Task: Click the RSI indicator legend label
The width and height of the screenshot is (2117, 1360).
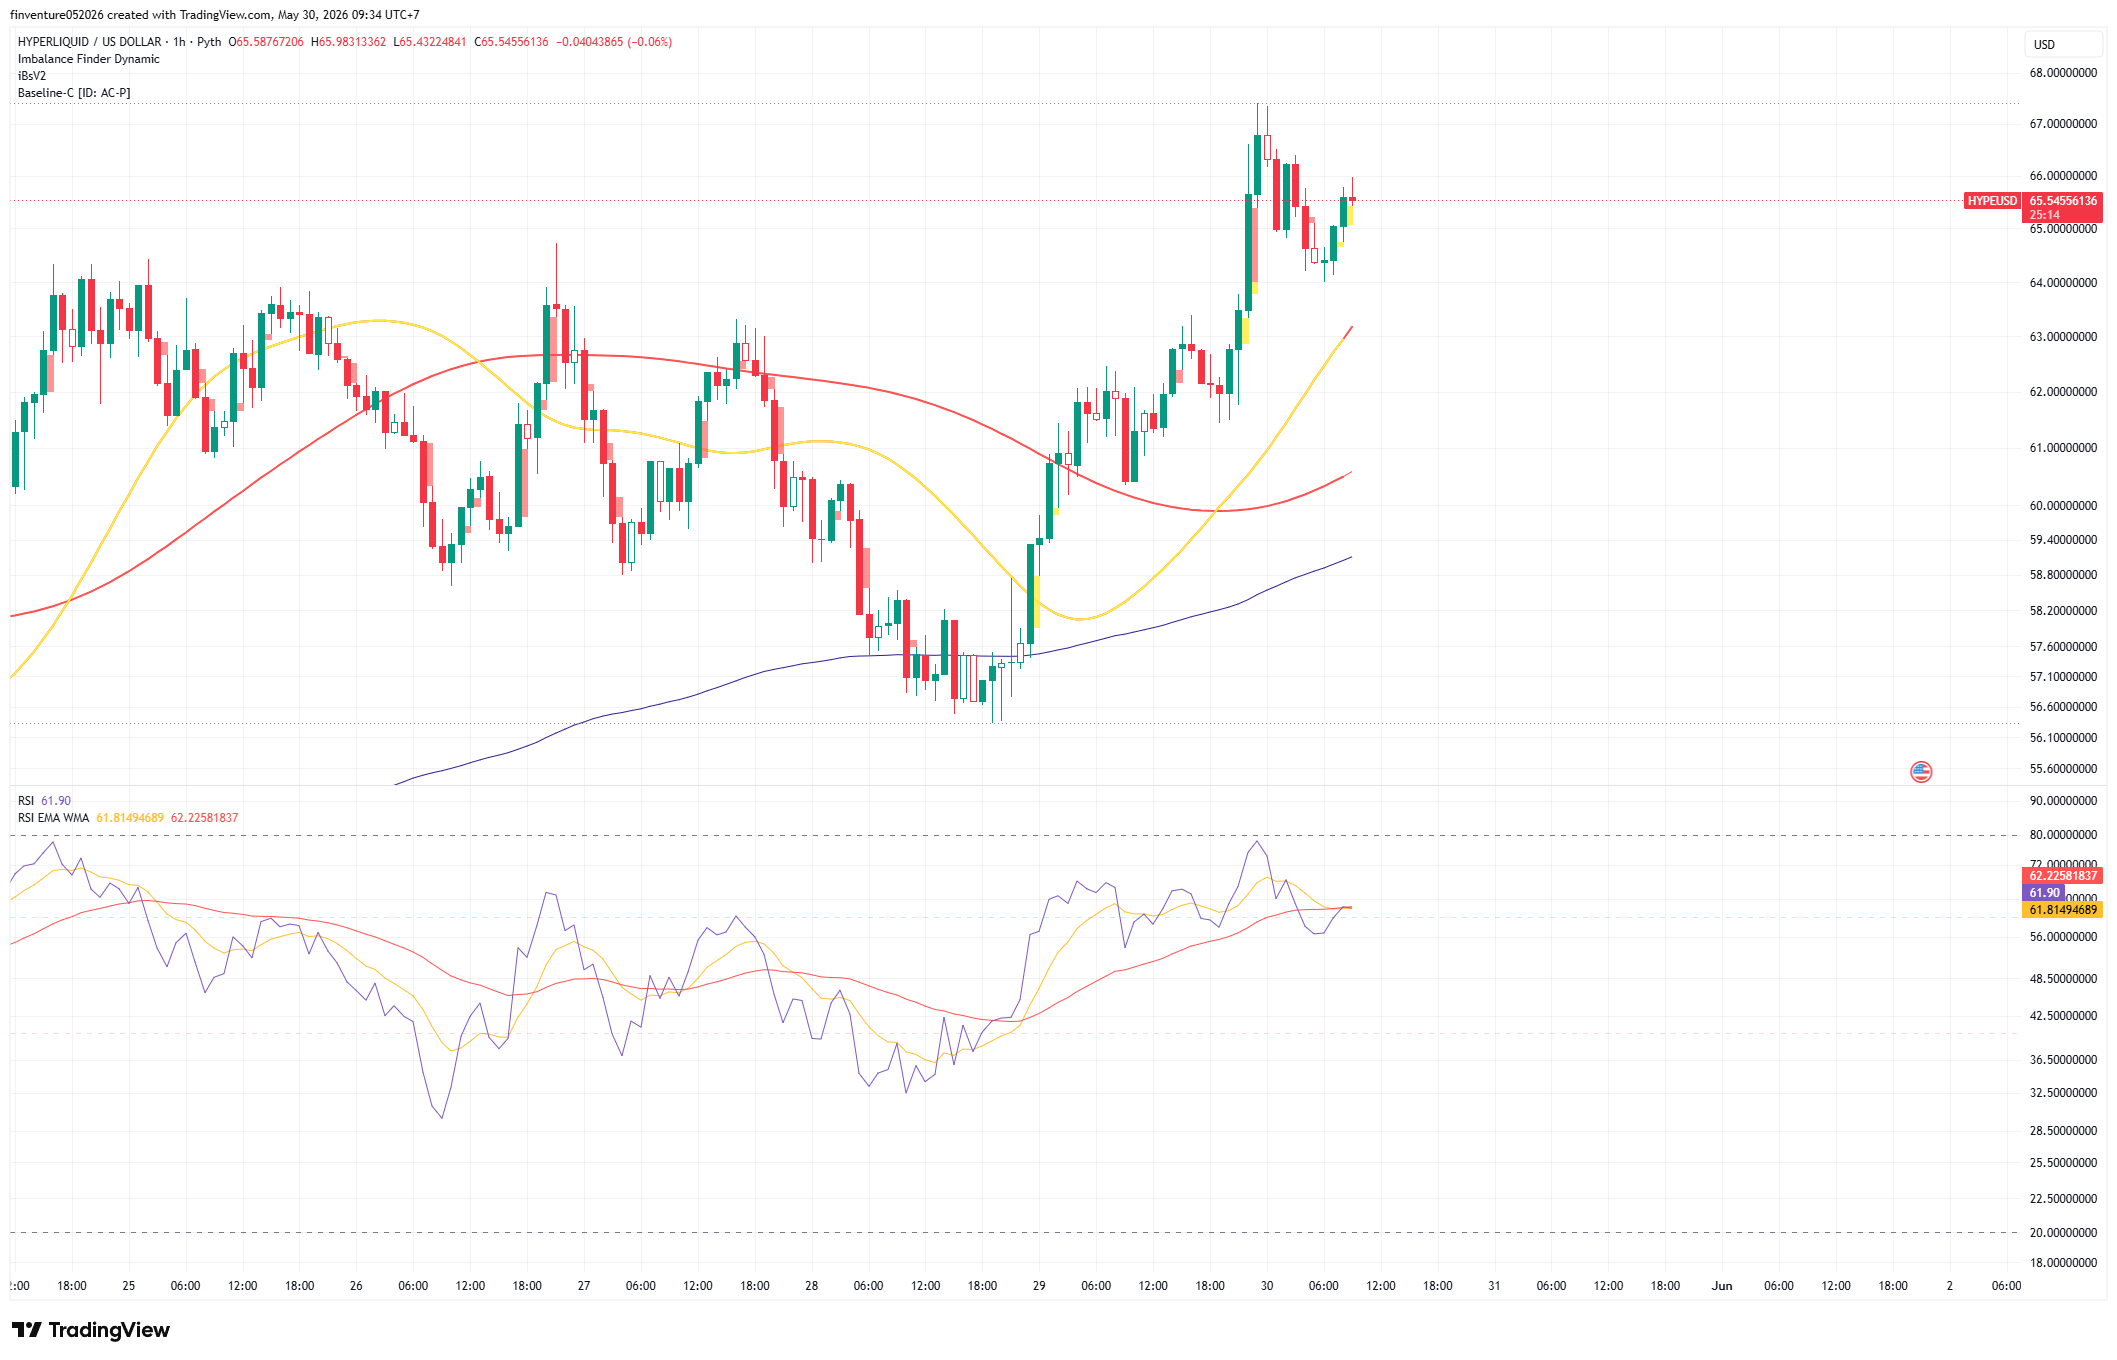Action: click(x=26, y=801)
